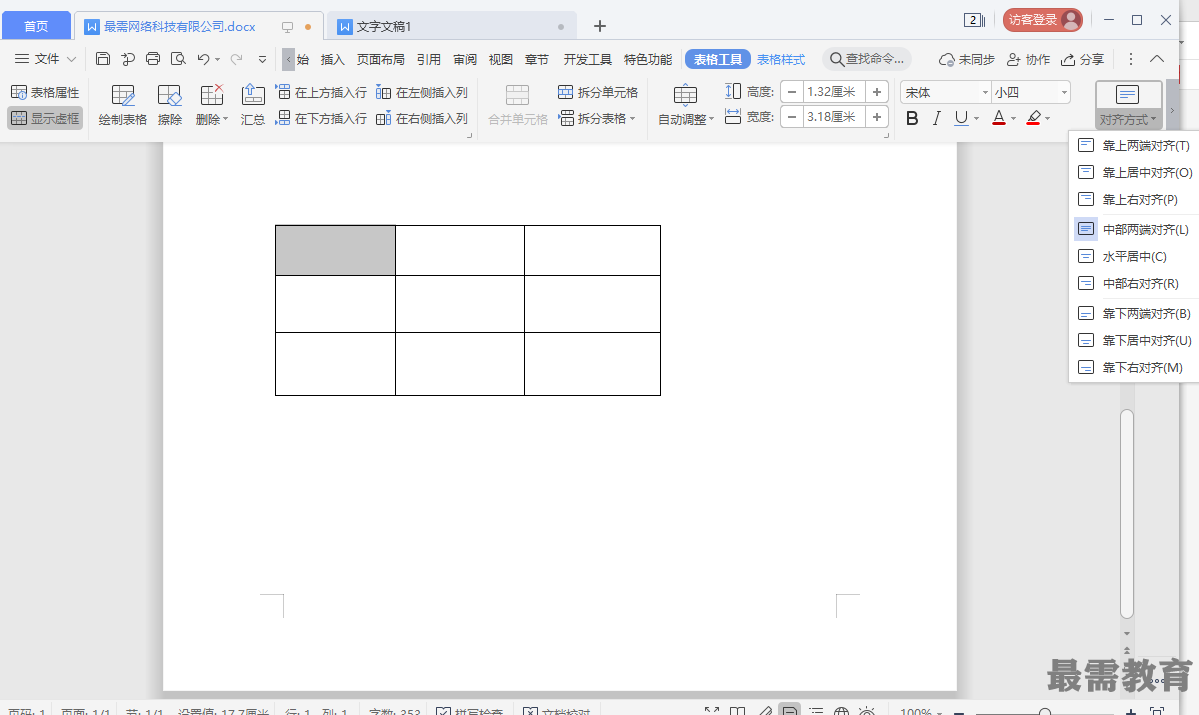Click the 查找命令 search box

coord(867,59)
